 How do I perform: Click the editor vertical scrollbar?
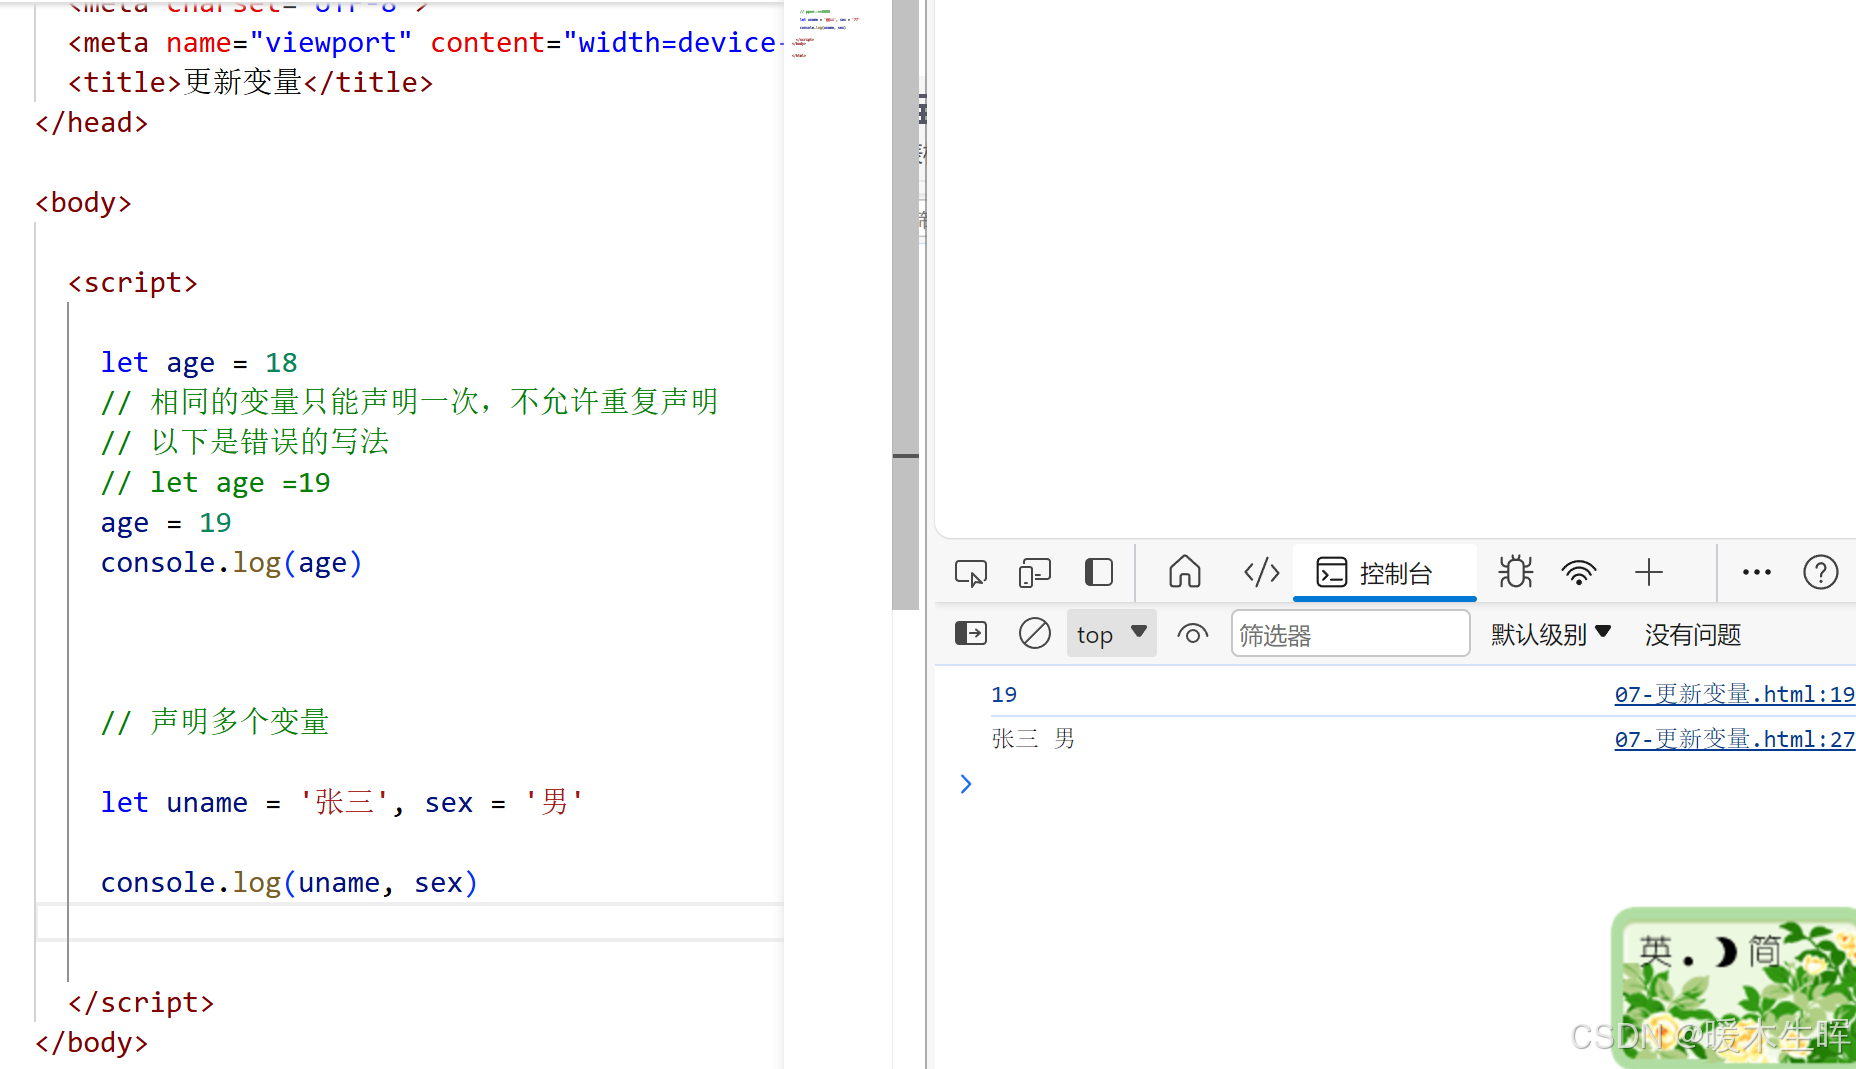tap(905, 305)
